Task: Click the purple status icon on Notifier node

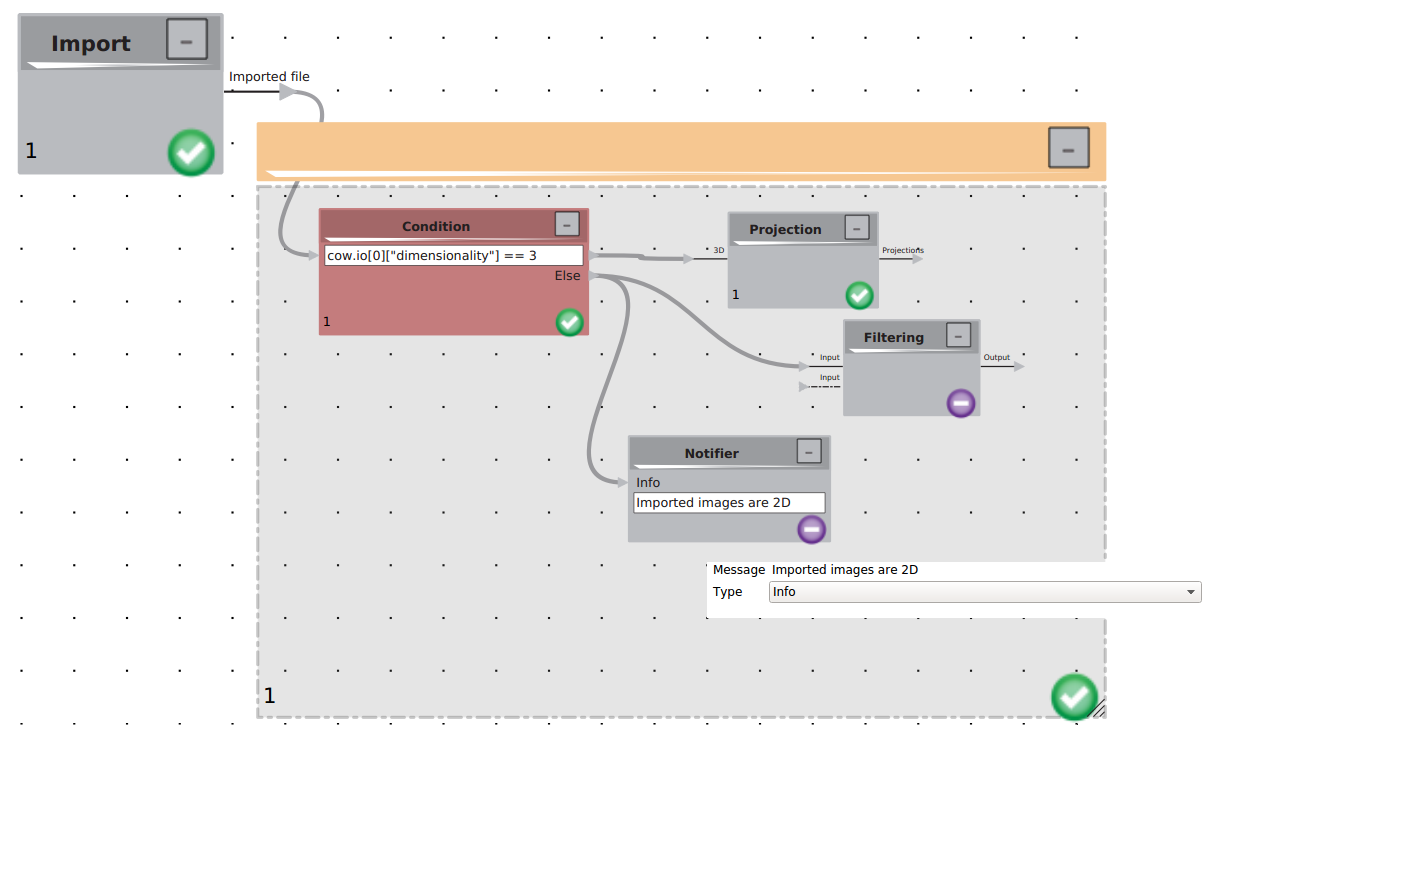Action: [x=812, y=529]
